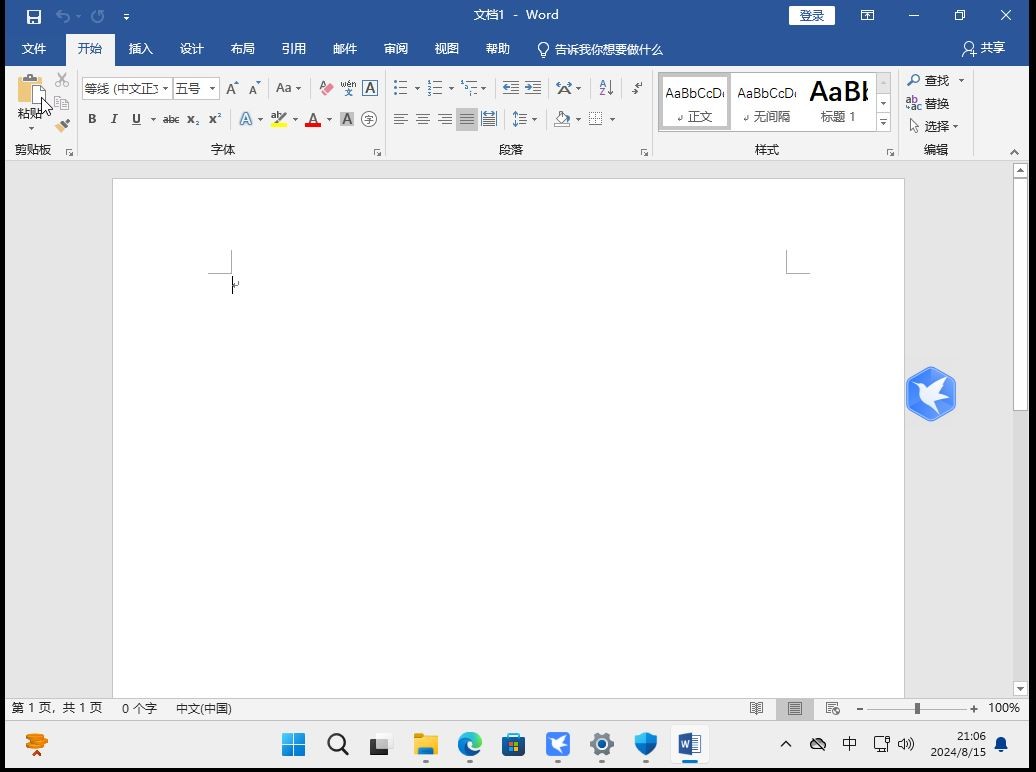Screen dimensions: 1036x772
Task: Open the 插入 (Insert) tab
Action: click(141, 49)
